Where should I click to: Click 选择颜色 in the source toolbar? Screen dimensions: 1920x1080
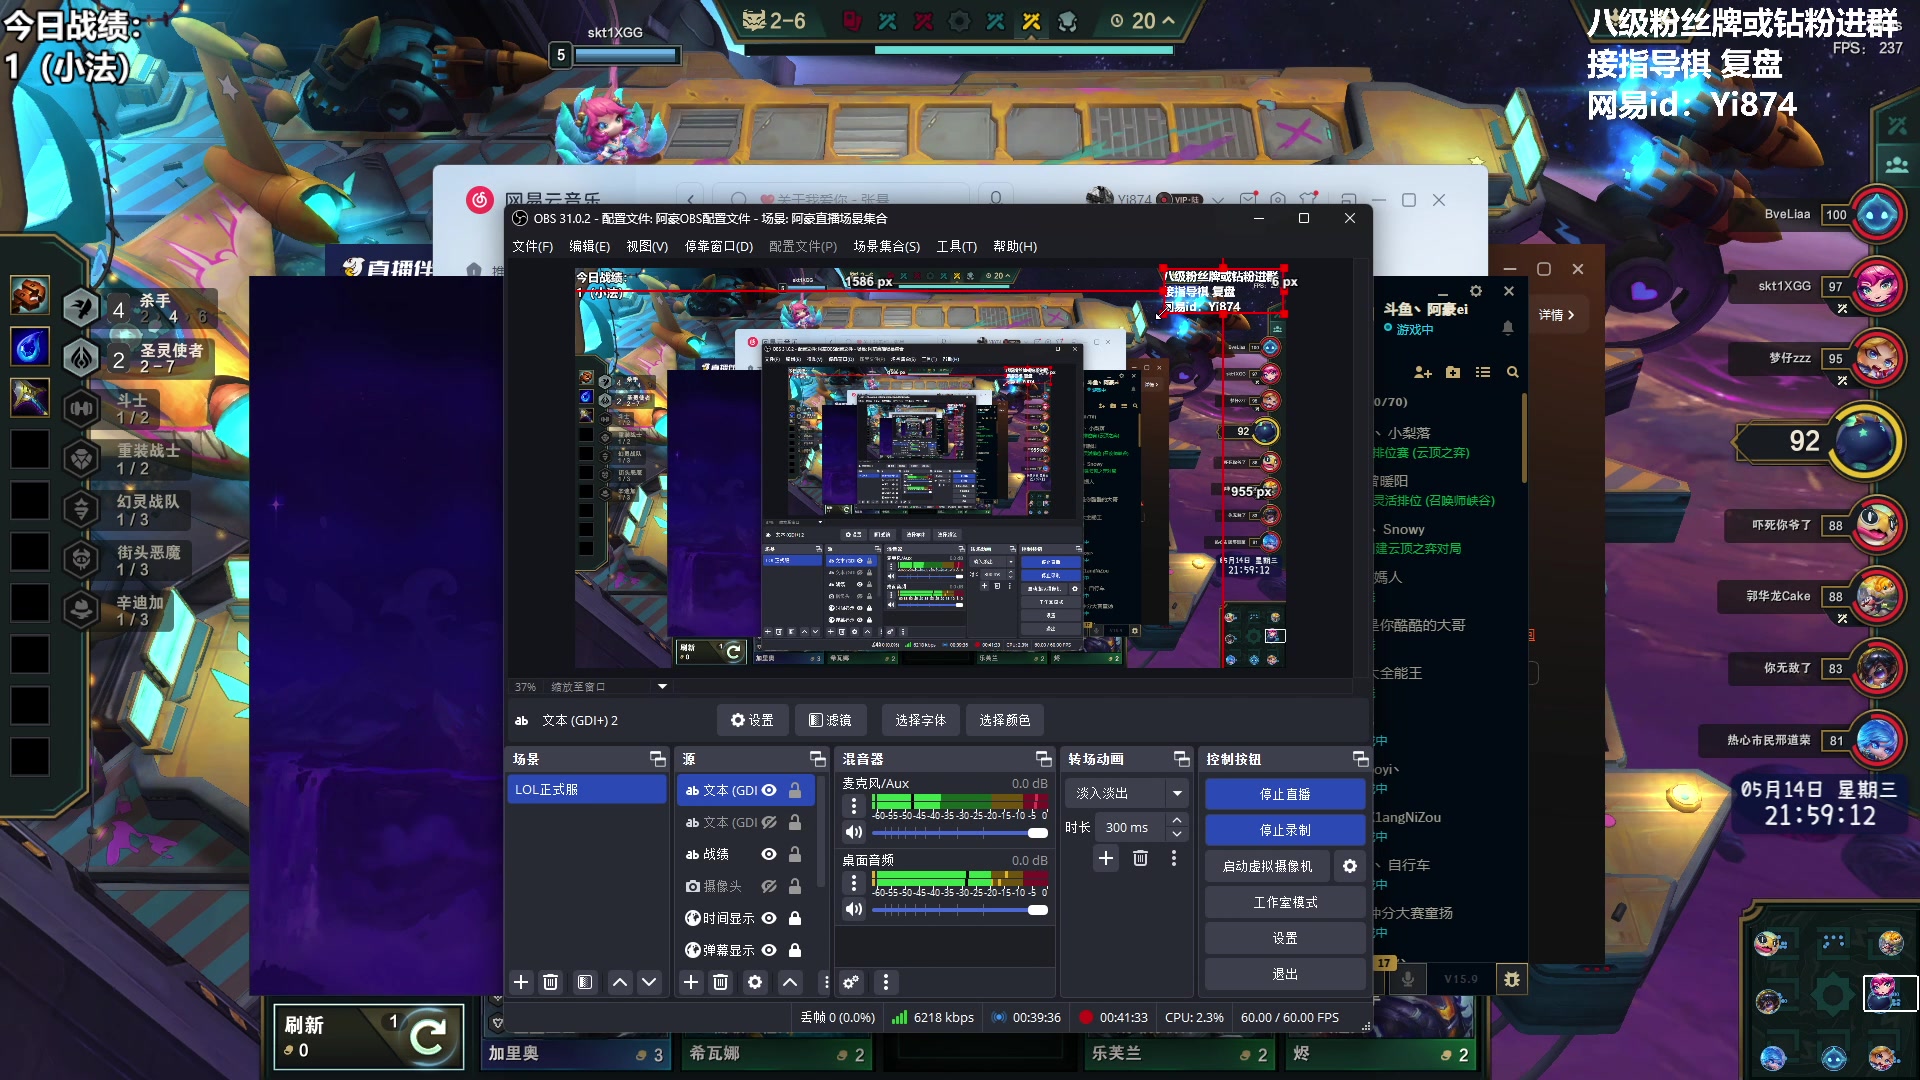(1005, 720)
